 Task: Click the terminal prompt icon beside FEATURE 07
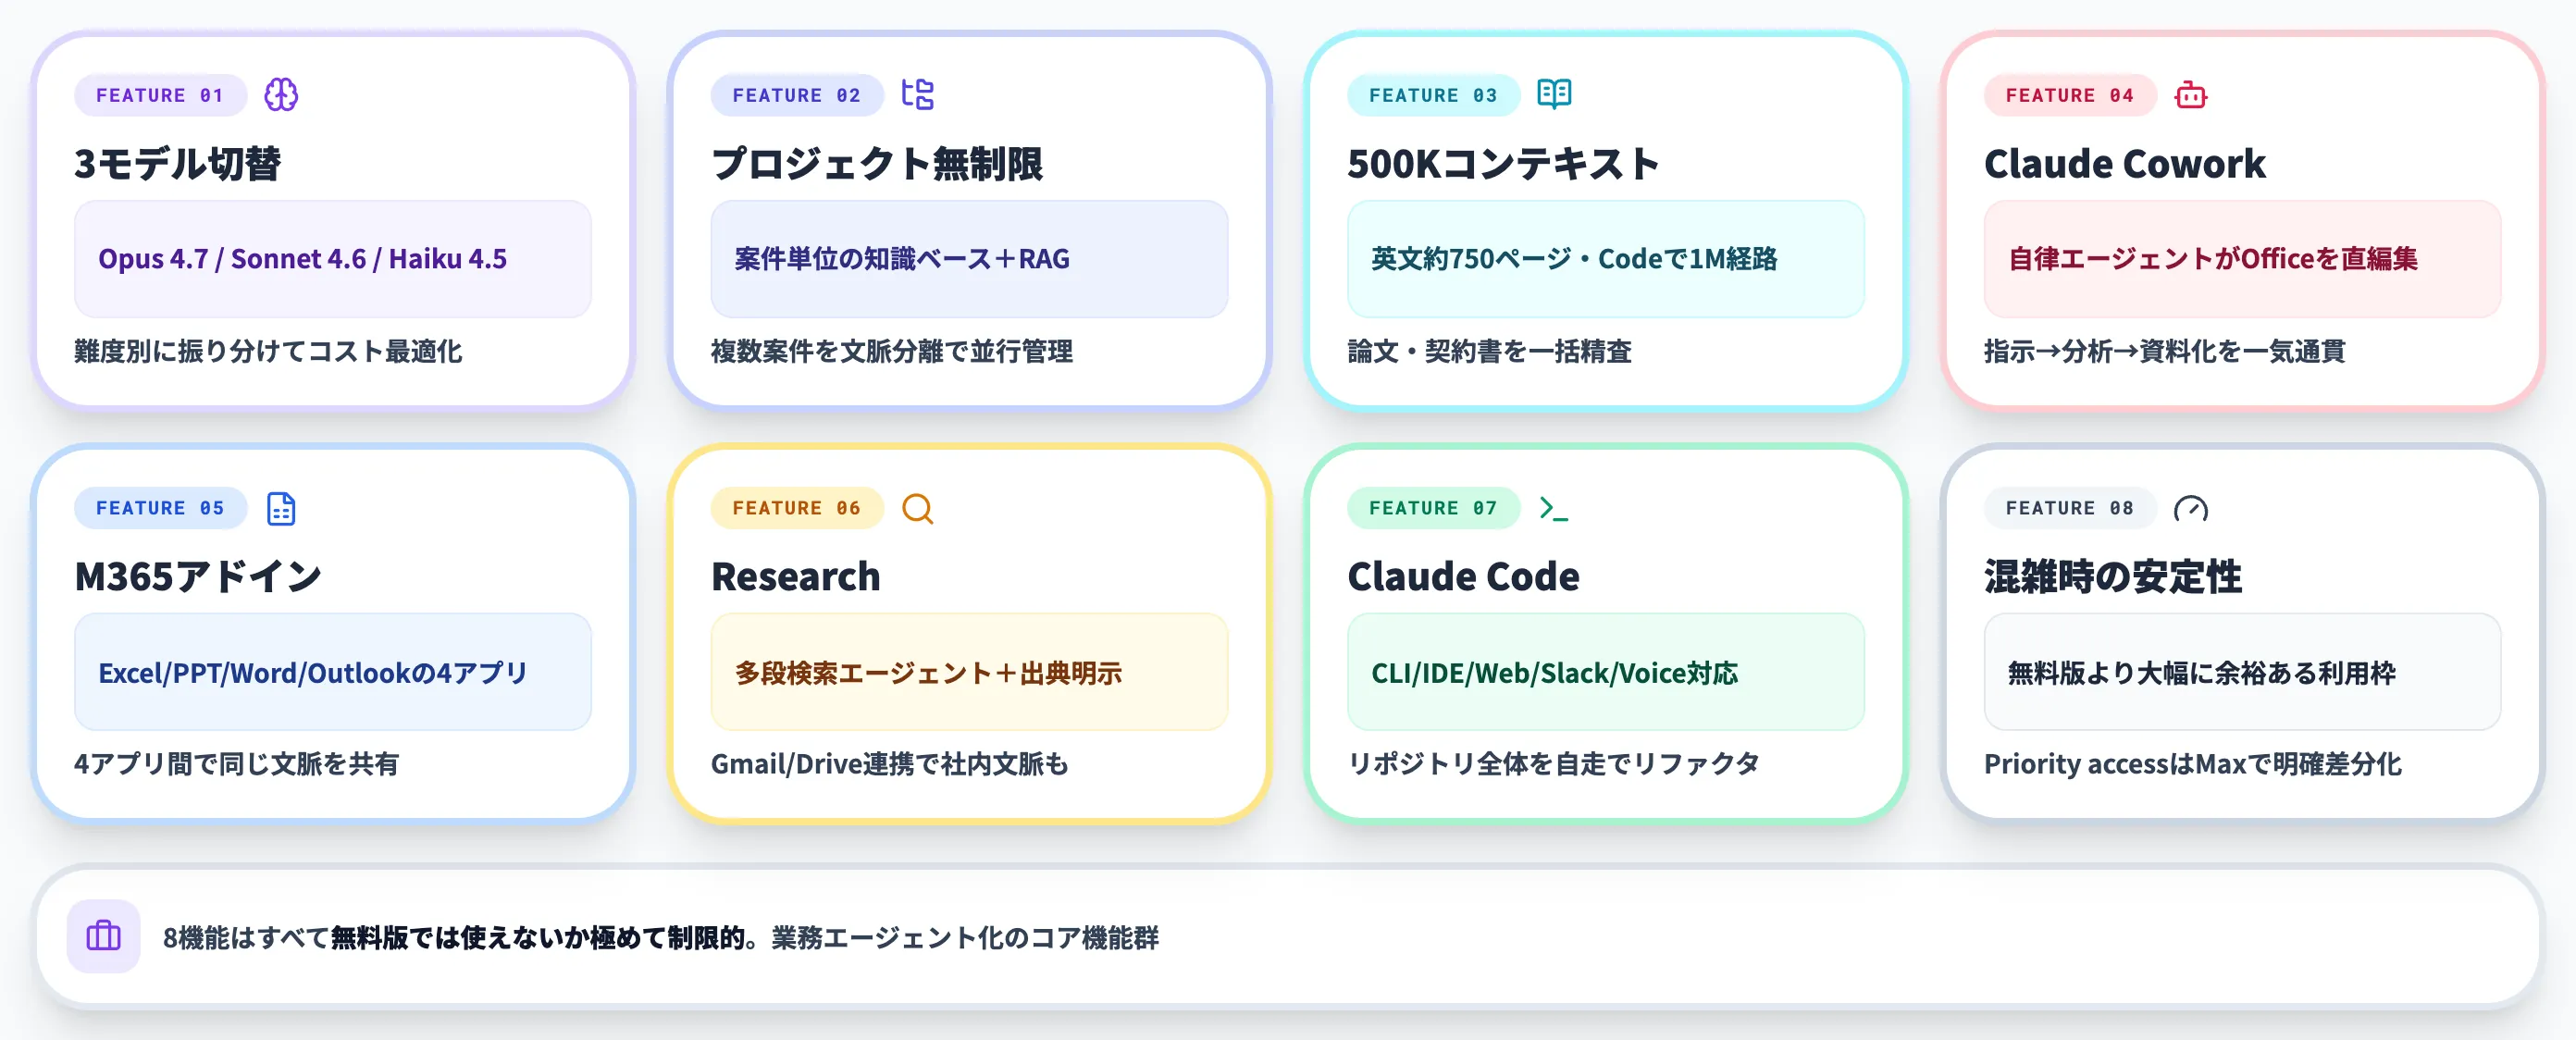1554,508
